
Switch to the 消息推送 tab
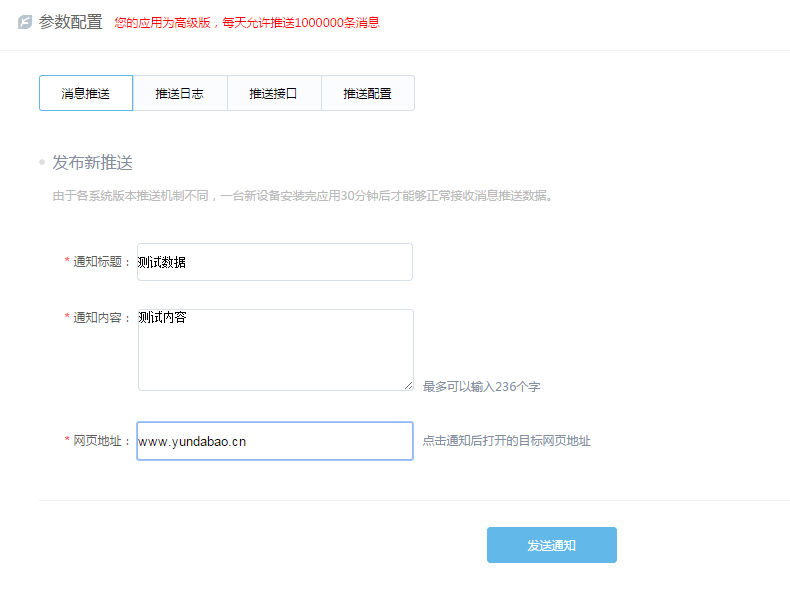[x=86, y=93]
